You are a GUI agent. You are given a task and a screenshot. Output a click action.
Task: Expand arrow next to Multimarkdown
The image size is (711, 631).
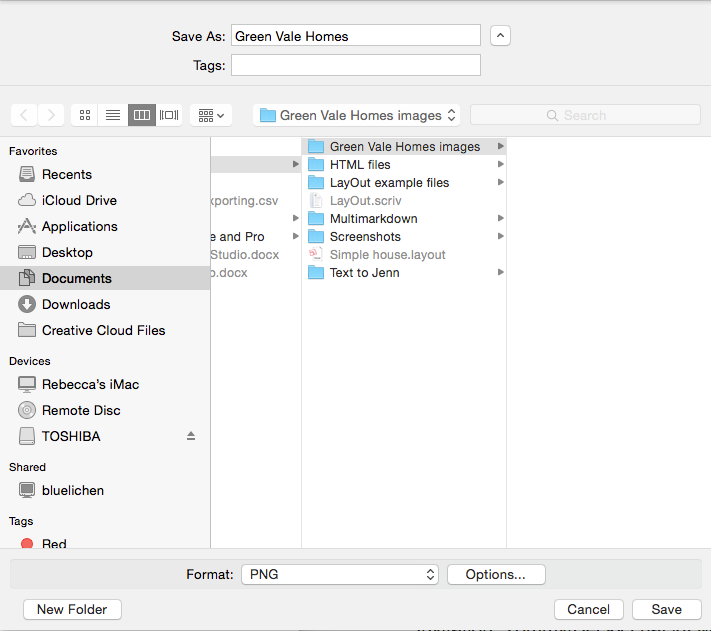(500, 218)
